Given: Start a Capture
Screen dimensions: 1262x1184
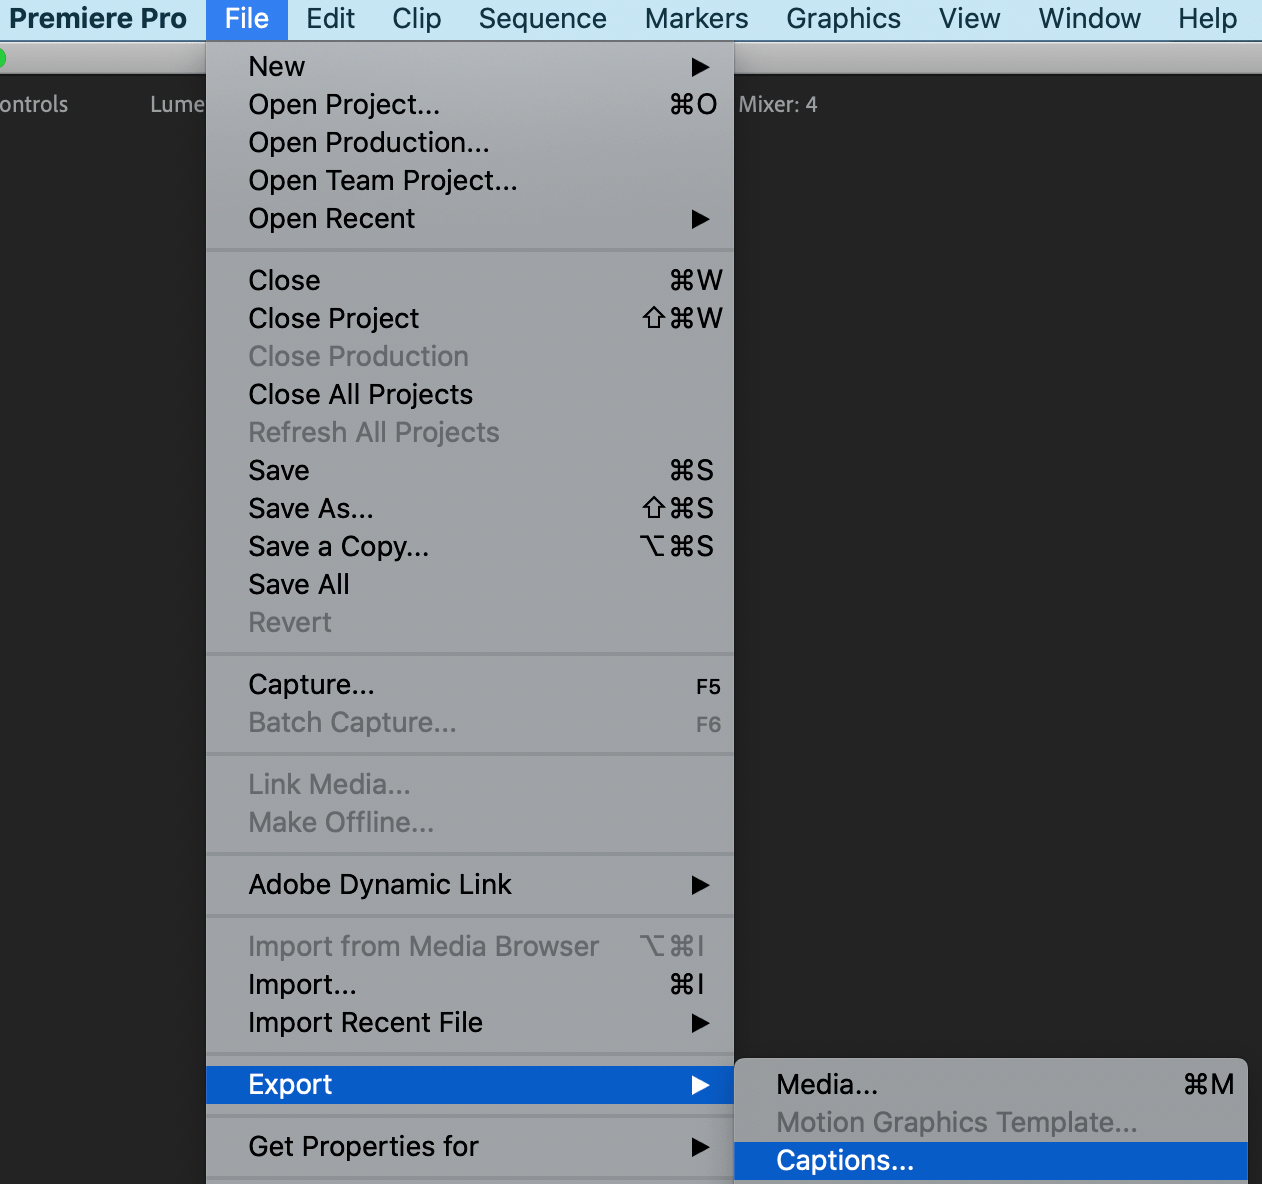Looking at the screenshot, I should point(311,684).
